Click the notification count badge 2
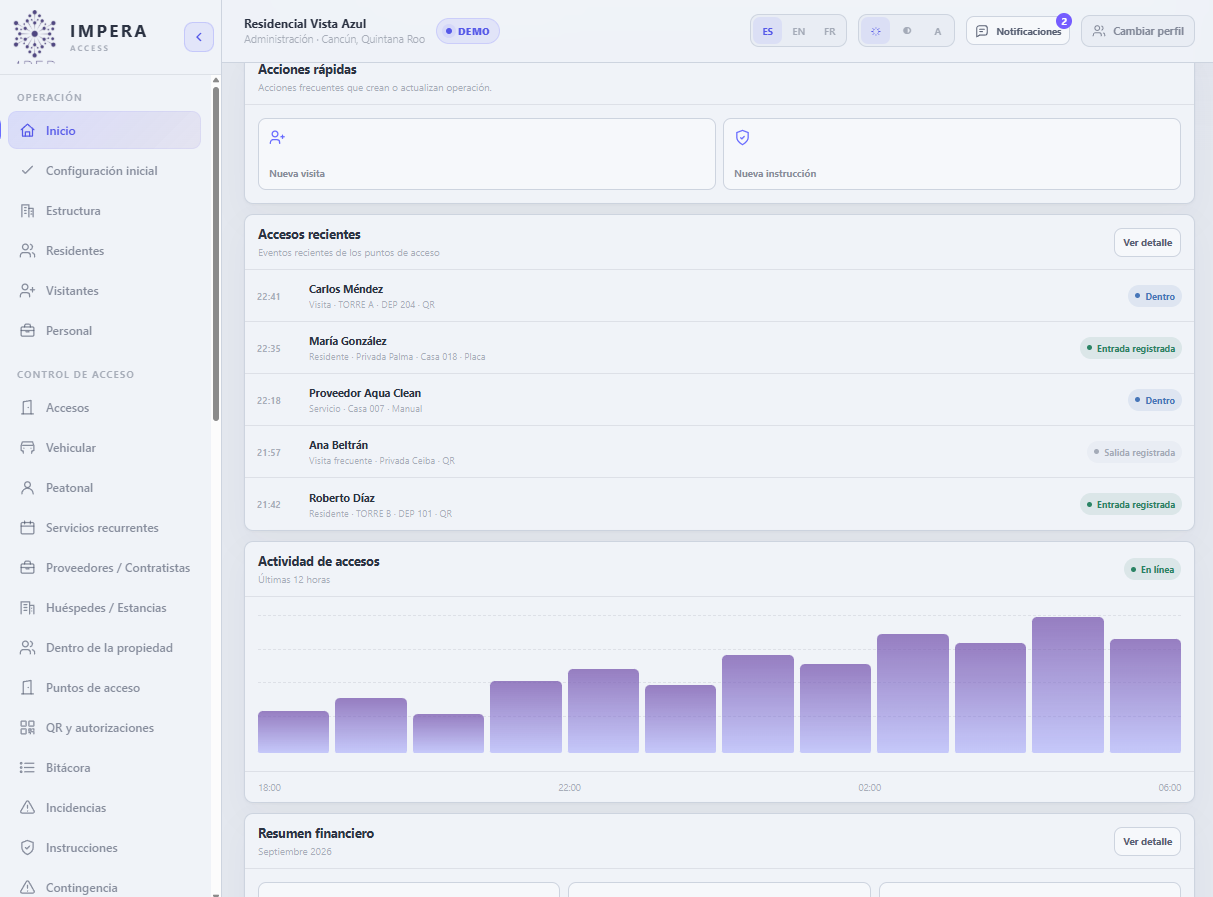Image resolution: width=1213 pixels, height=897 pixels. 1064,20
